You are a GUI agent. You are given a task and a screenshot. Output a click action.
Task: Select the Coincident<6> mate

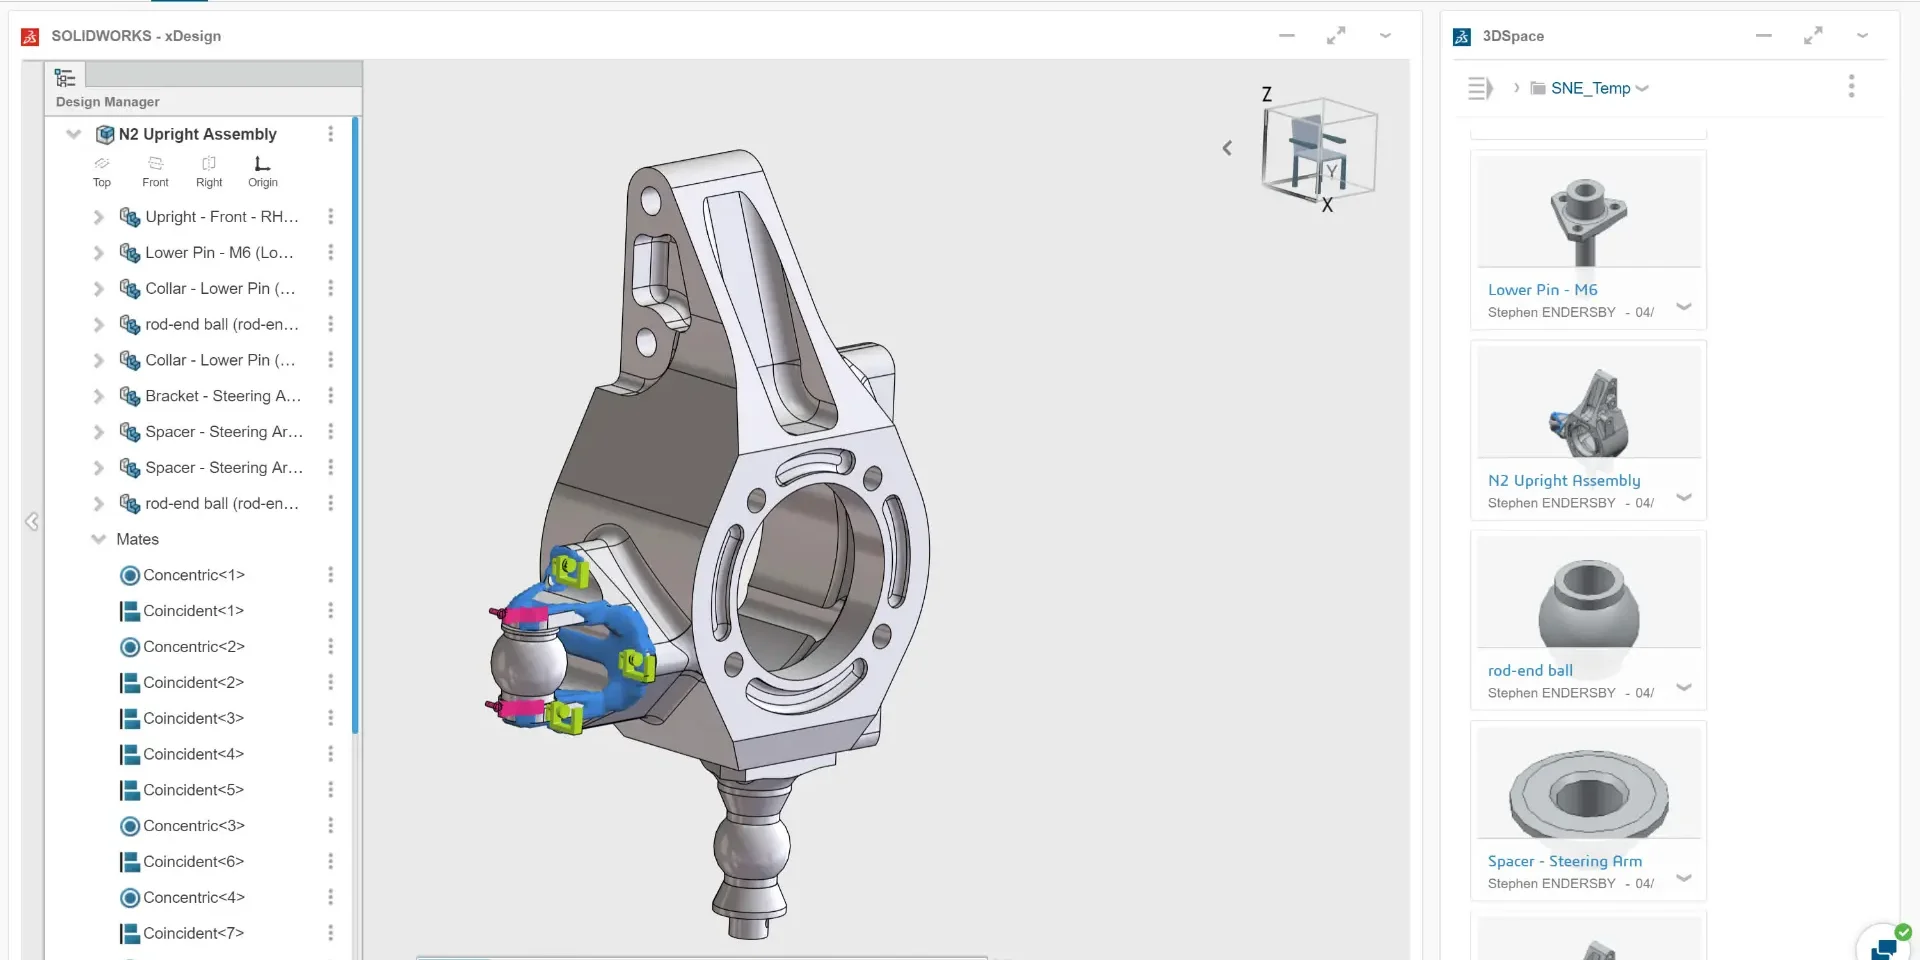pyautogui.click(x=193, y=862)
